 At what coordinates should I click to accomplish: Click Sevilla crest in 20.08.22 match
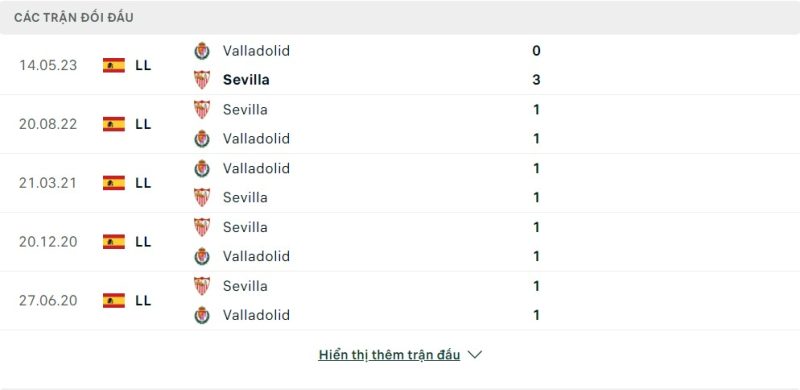coord(202,109)
